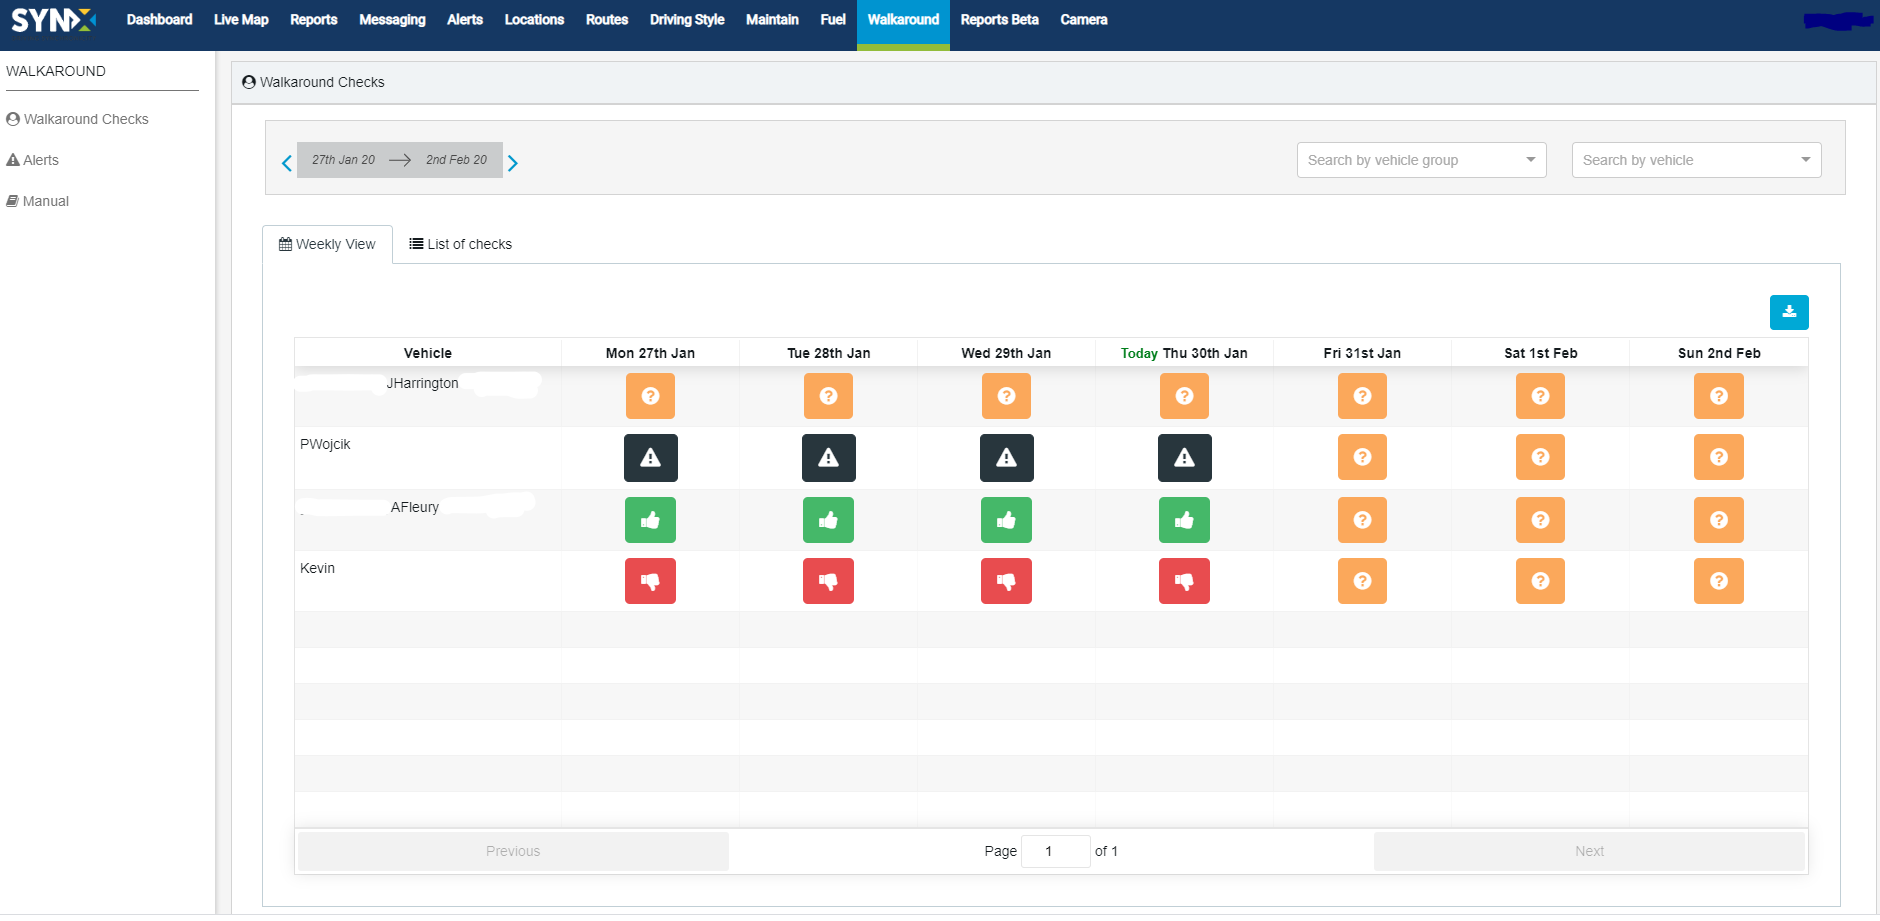
Task: Open the Messaging menu item
Action: click(x=392, y=20)
